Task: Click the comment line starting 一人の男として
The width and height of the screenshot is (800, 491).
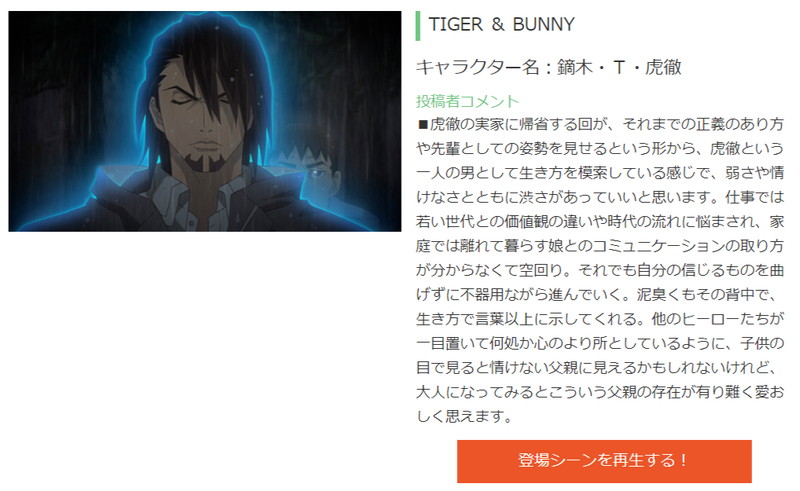Action: 600,173
